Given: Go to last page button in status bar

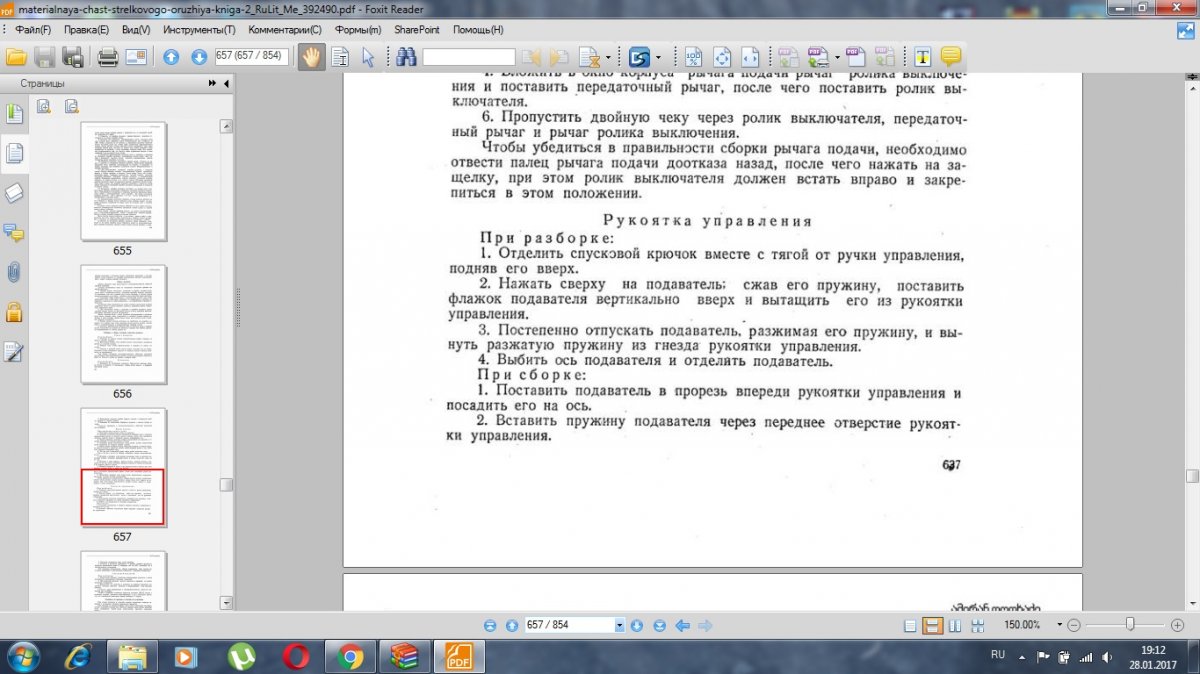Looking at the screenshot, I should tap(660, 625).
